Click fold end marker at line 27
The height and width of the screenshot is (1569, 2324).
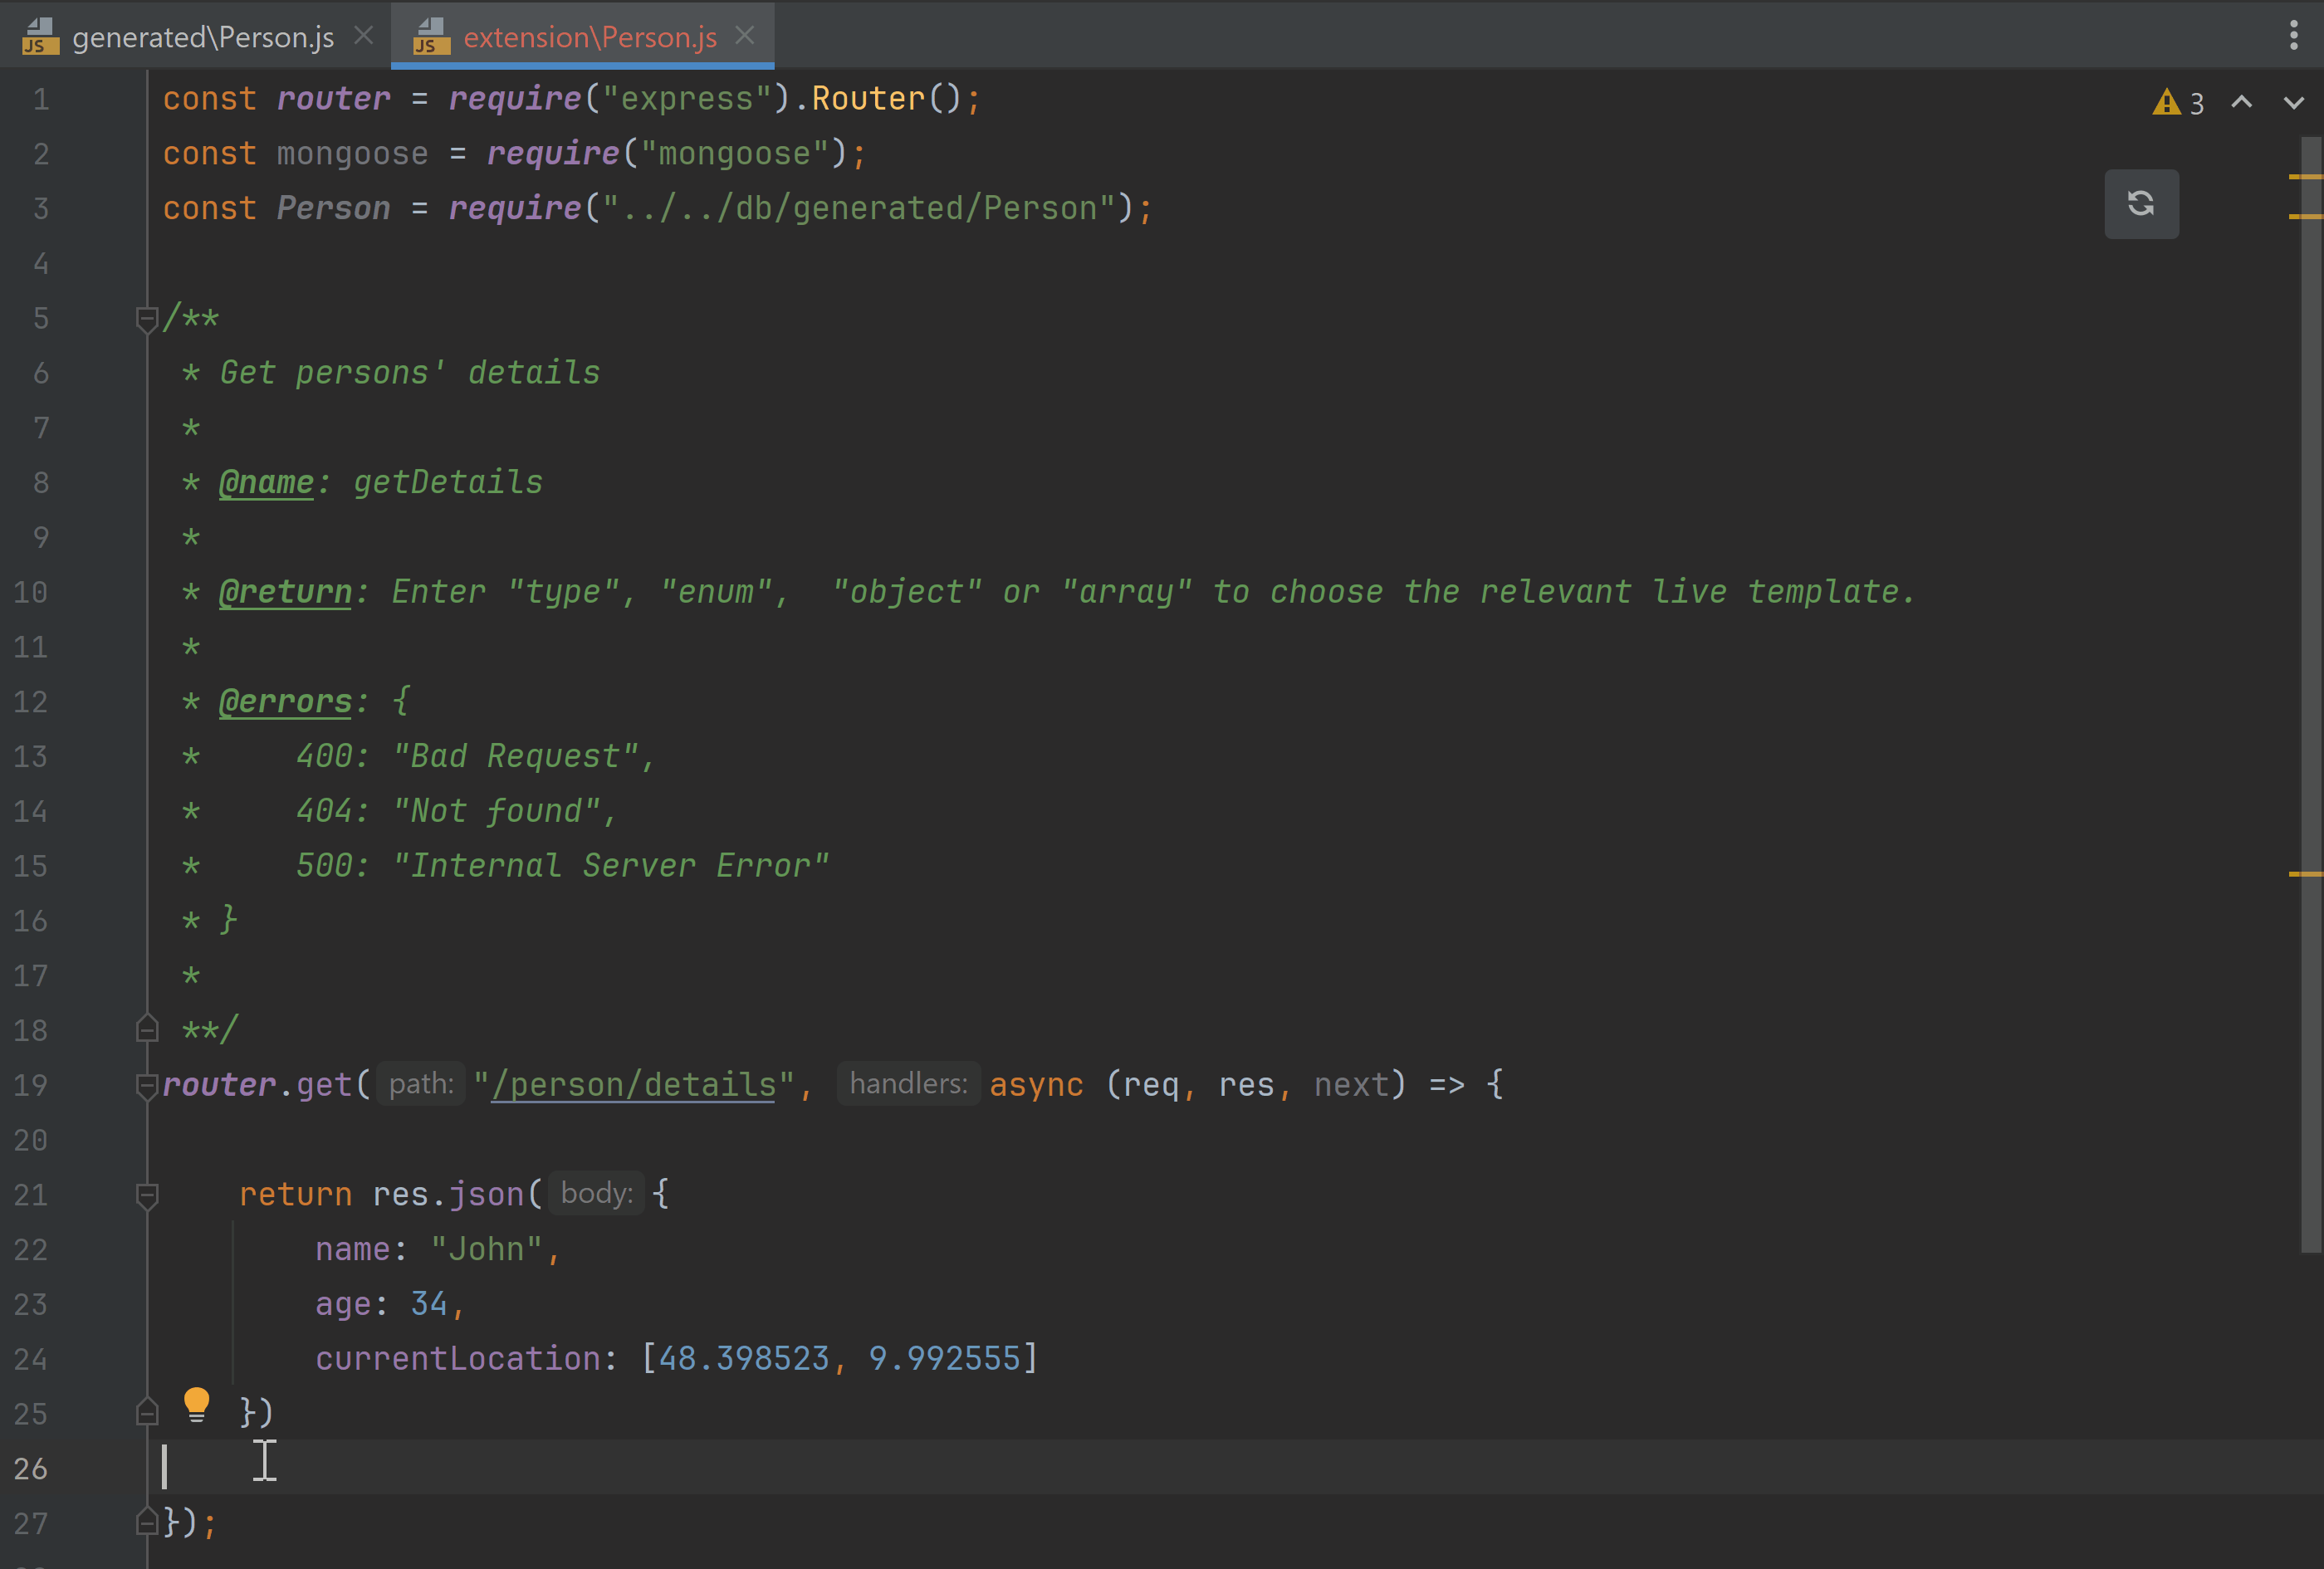(x=147, y=1522)
